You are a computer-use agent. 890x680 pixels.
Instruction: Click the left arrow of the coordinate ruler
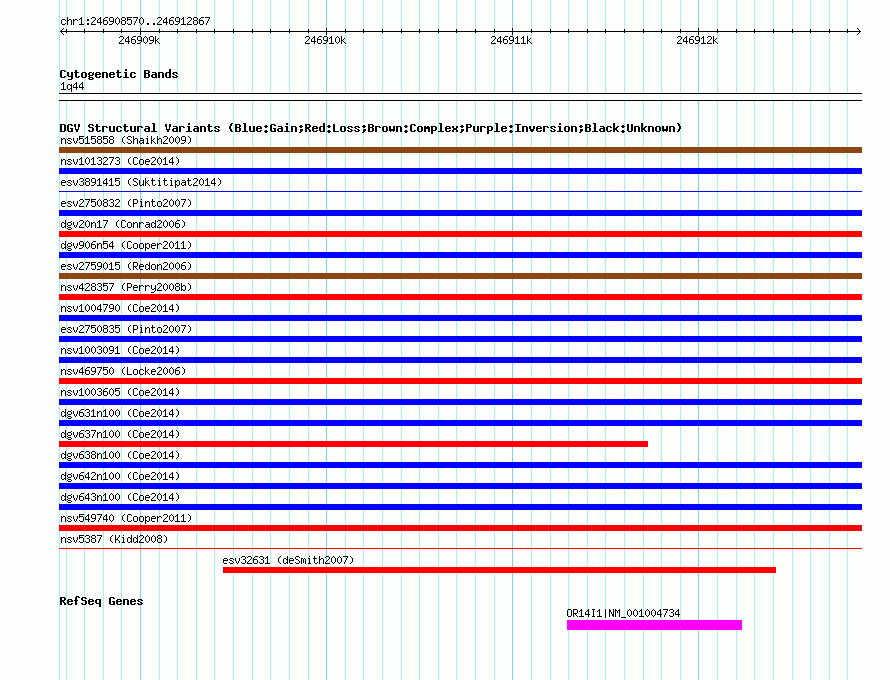coord(62,31)
